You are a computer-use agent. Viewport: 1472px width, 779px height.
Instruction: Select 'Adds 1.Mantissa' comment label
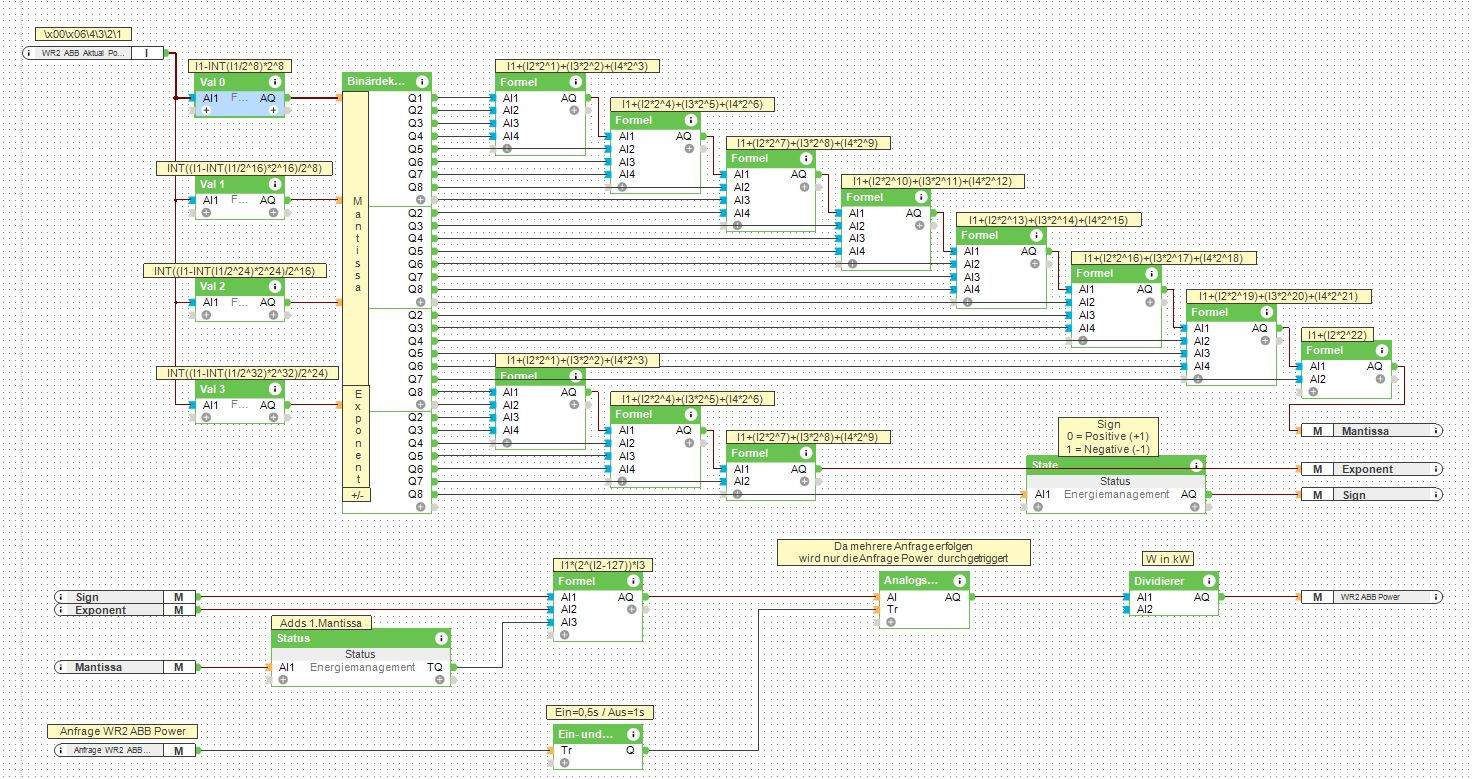pyautogui.click(x=321, y=622)
